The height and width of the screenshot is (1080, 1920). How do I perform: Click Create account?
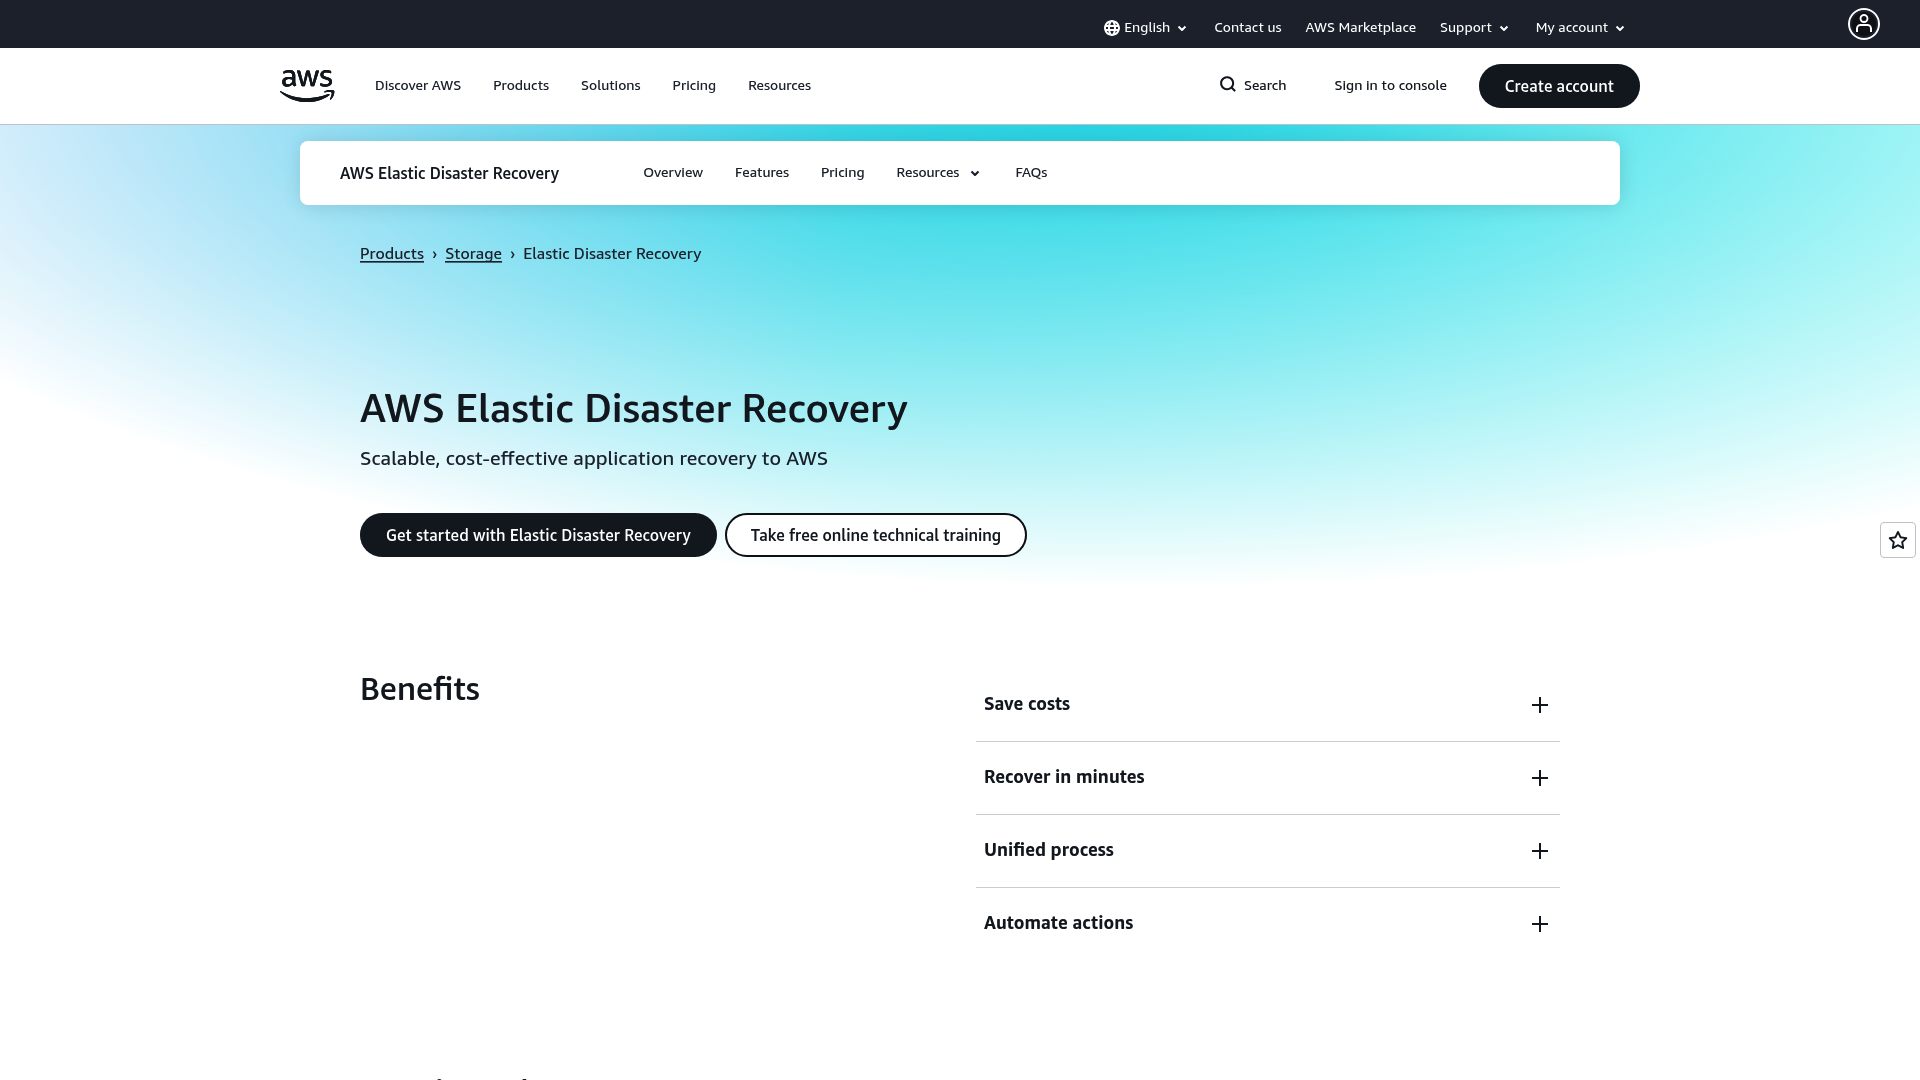[x=1559, y=85]
